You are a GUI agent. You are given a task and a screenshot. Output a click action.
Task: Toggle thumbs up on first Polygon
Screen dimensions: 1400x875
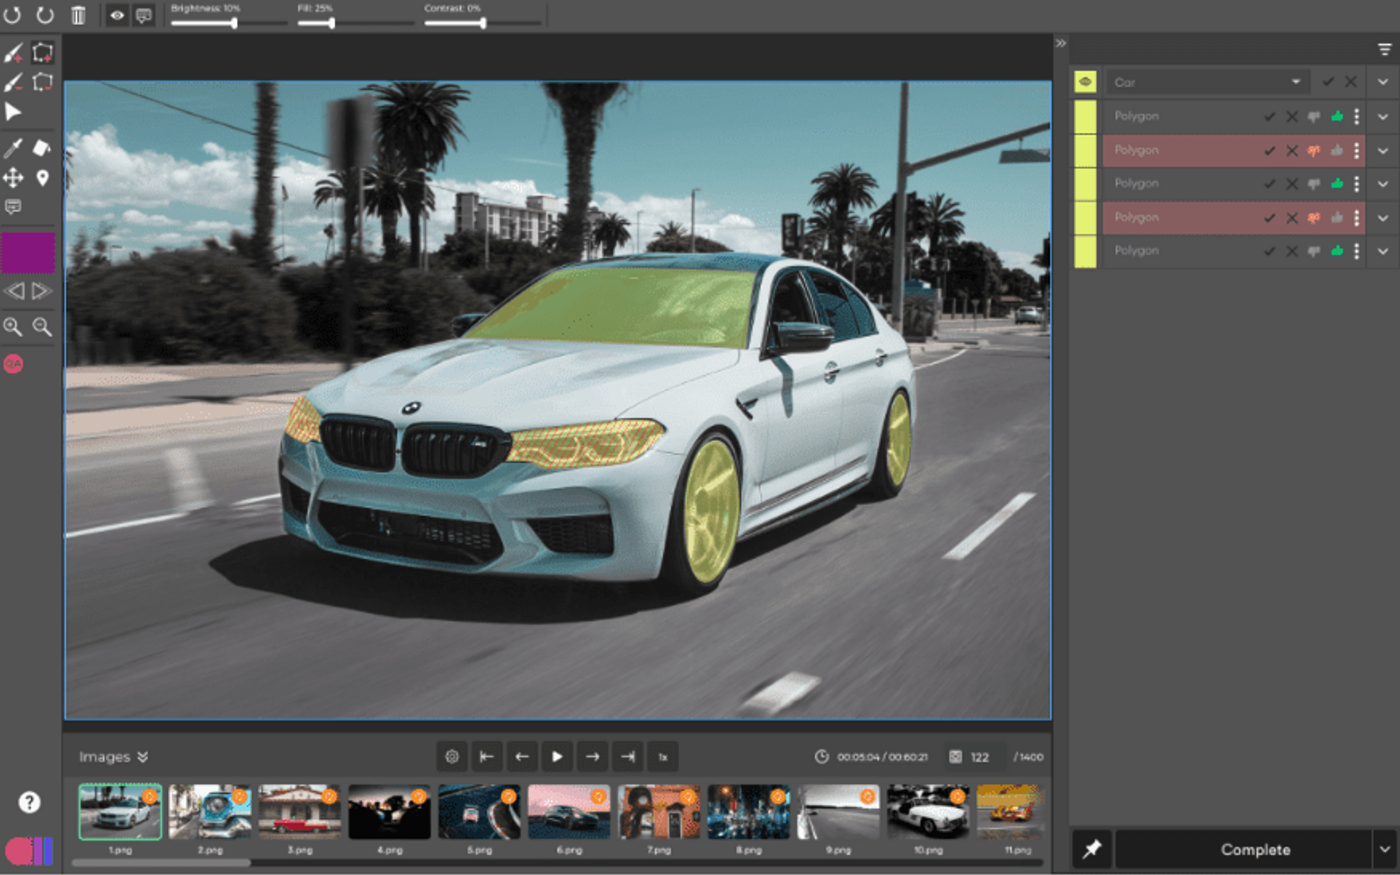(1337, 117)
